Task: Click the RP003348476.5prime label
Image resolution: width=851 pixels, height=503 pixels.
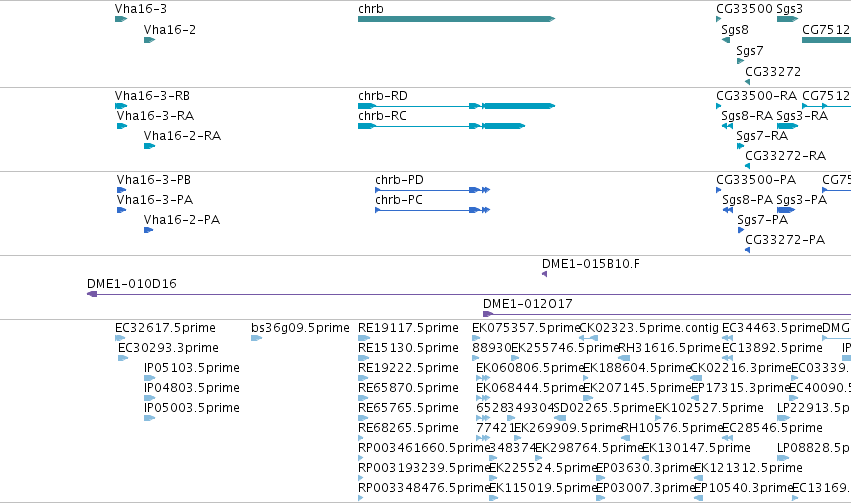Action: pos(424,488)
